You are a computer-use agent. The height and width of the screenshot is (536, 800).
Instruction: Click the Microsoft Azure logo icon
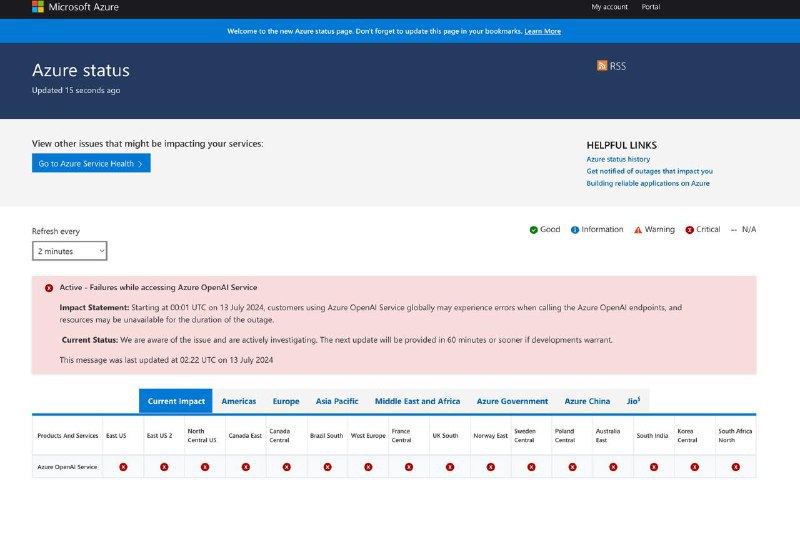[x=37, y=7]
